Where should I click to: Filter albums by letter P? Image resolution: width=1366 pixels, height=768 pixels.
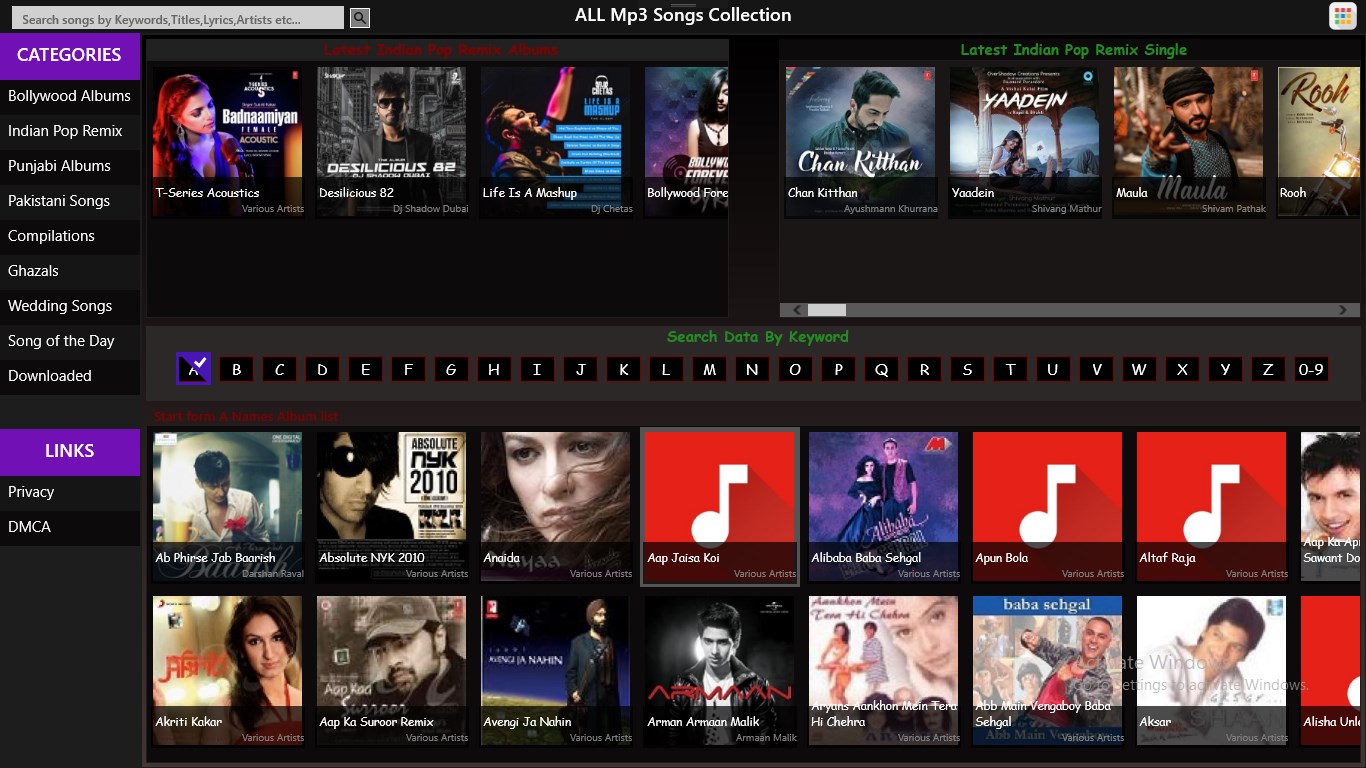[838, 370]
